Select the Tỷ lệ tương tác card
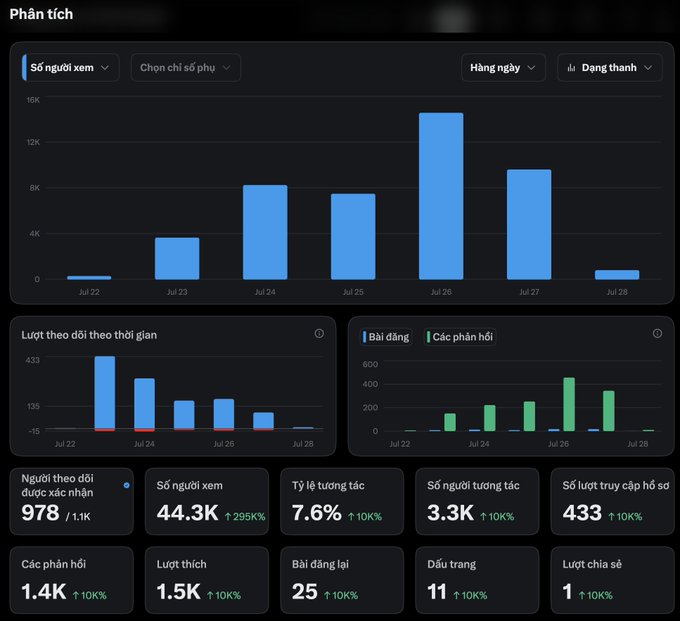The image size is (680, 621). tap(342, 501)
